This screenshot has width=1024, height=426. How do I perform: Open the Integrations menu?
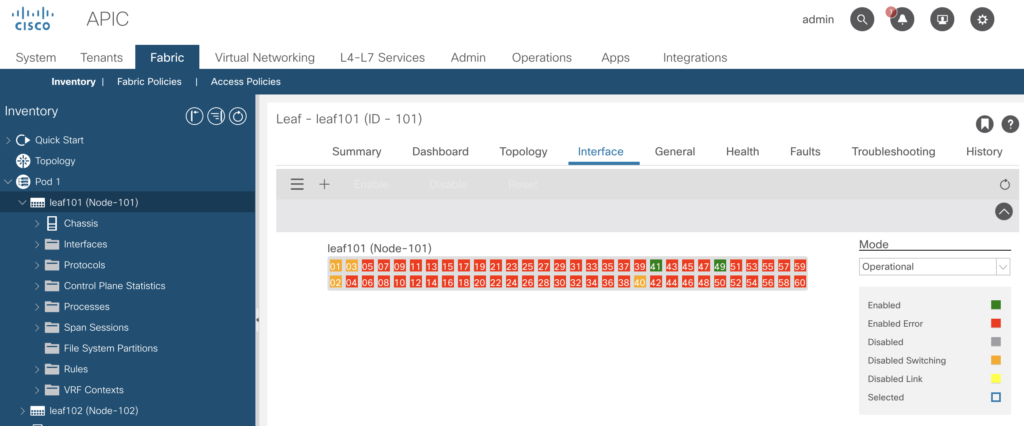point(695,57)
